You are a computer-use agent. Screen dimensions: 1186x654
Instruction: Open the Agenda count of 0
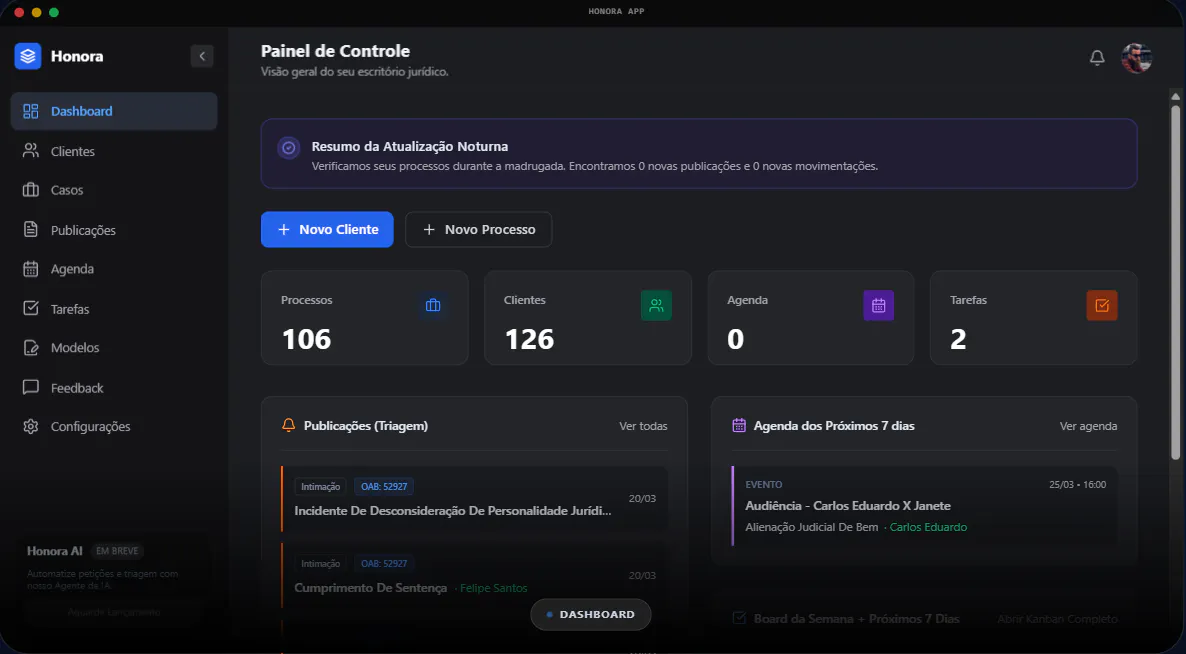pos(735,339)
